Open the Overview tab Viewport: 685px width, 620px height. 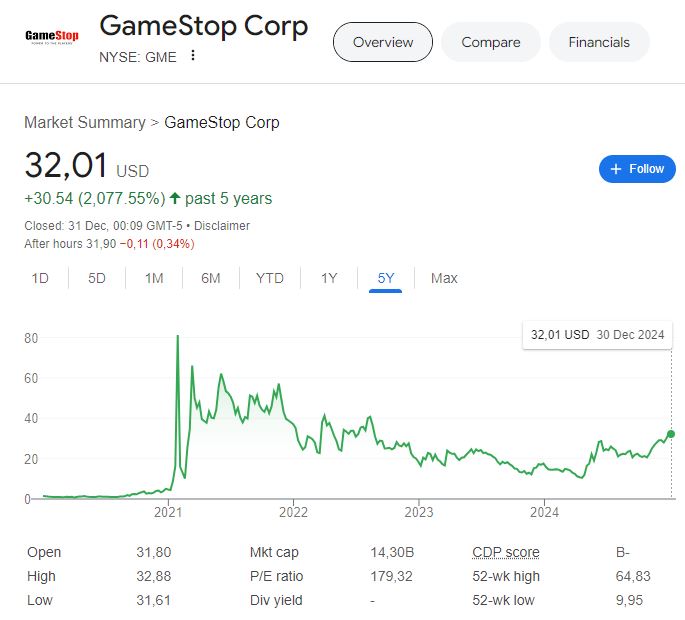tap(383, 42)
